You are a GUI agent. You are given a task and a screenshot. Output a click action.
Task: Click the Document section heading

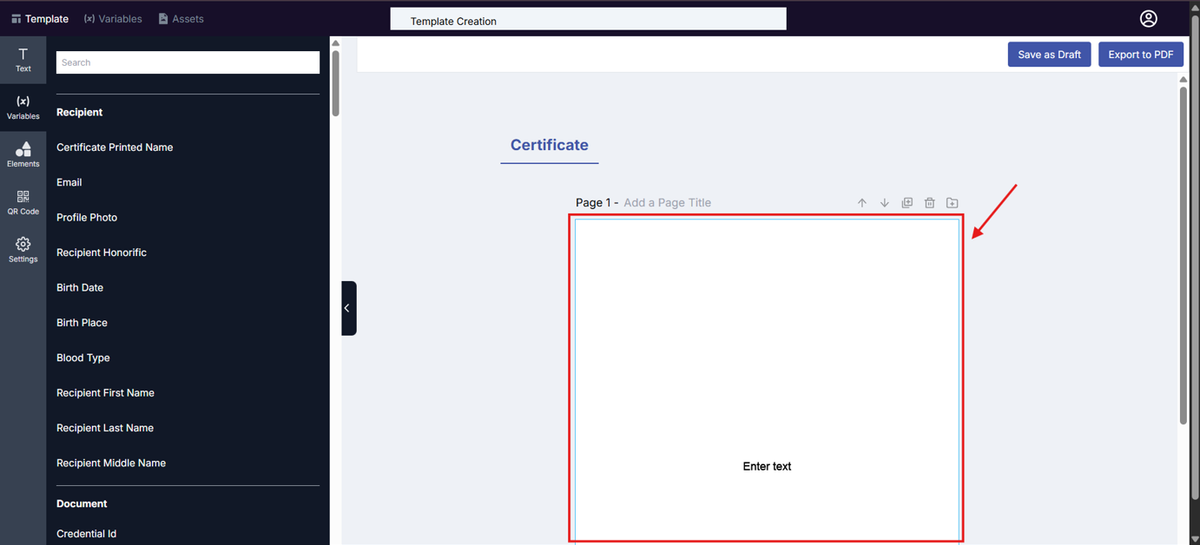[82, 504]
